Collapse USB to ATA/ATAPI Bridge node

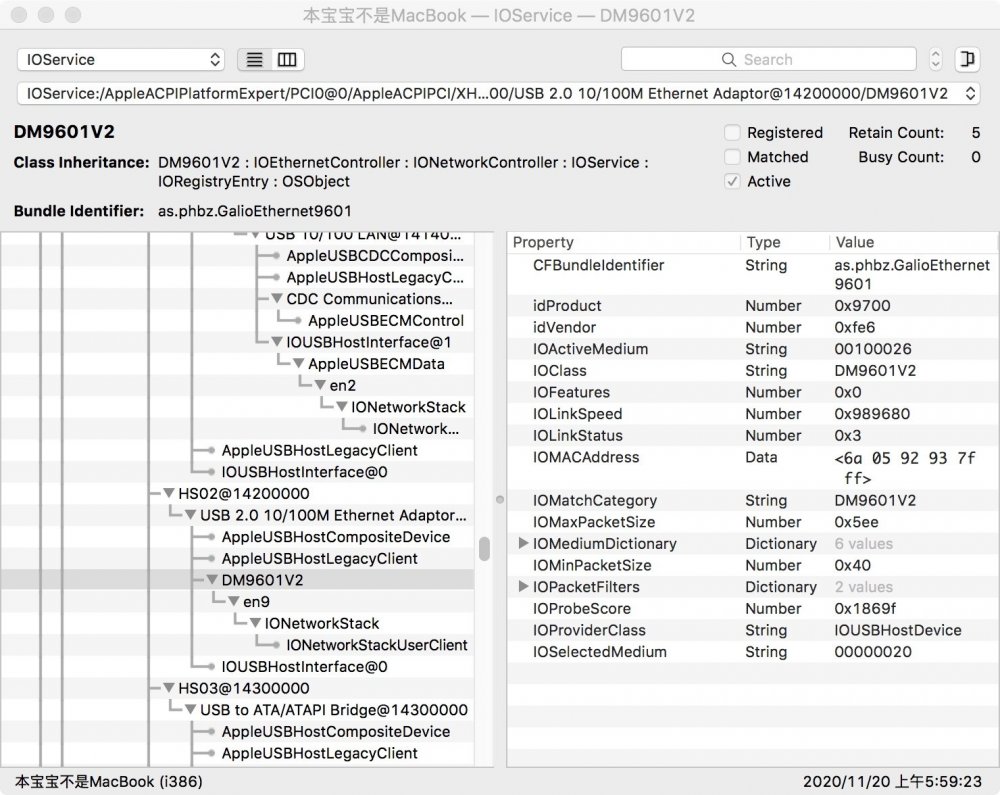(x=190, y=710)
